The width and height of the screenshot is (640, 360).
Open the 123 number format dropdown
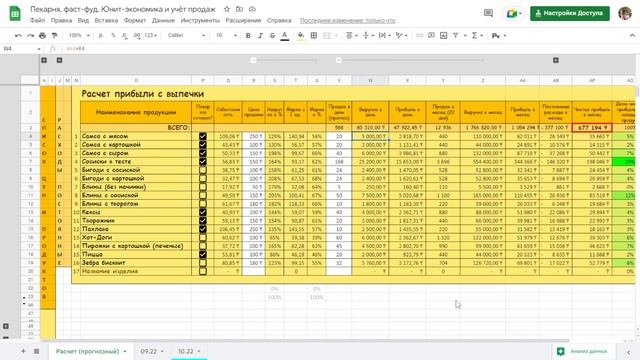(x=151, y=36)
